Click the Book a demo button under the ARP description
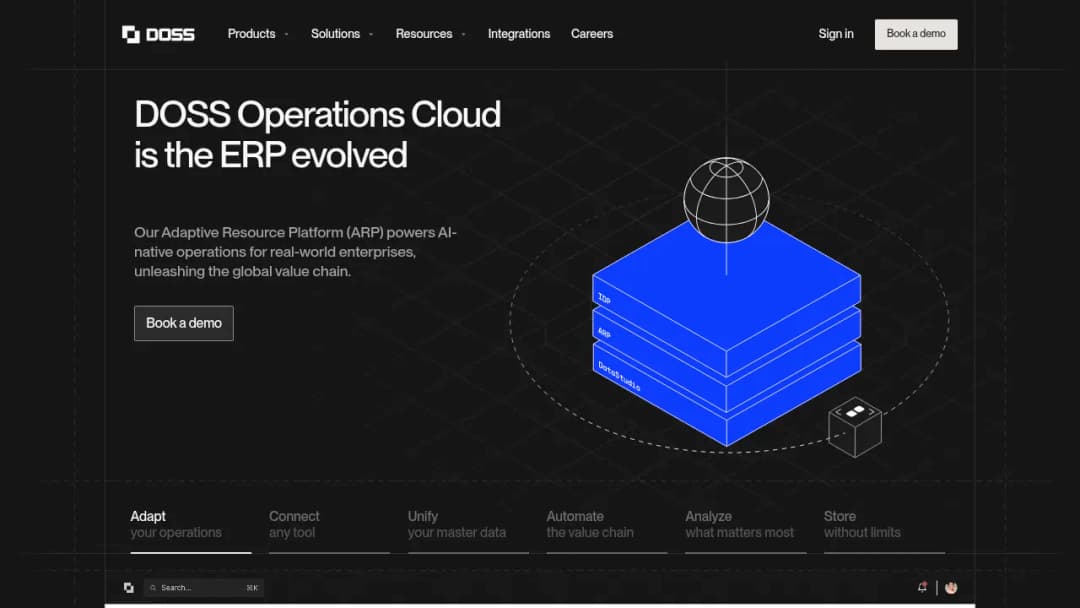Screen dimensions: 1080x608 click(184, 323)
